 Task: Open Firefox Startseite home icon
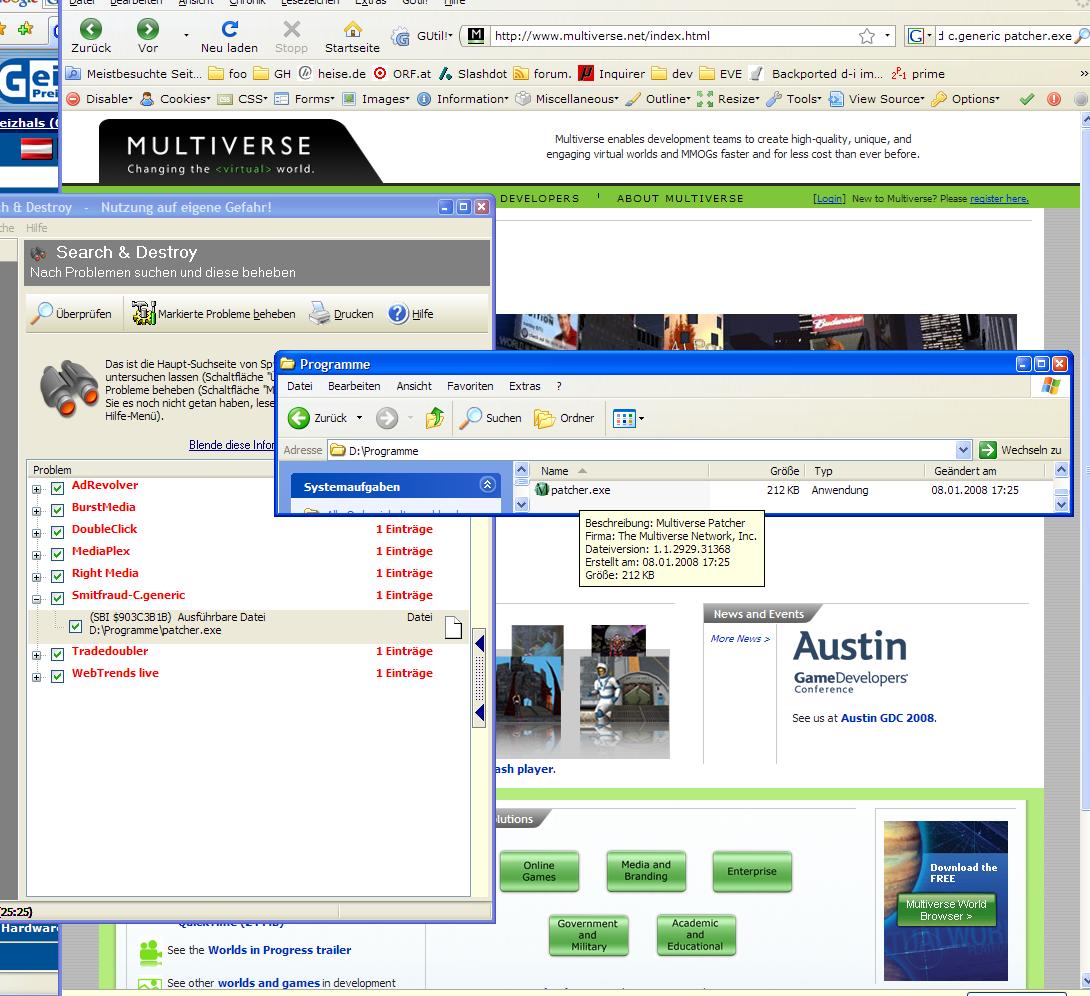[352, 29]
